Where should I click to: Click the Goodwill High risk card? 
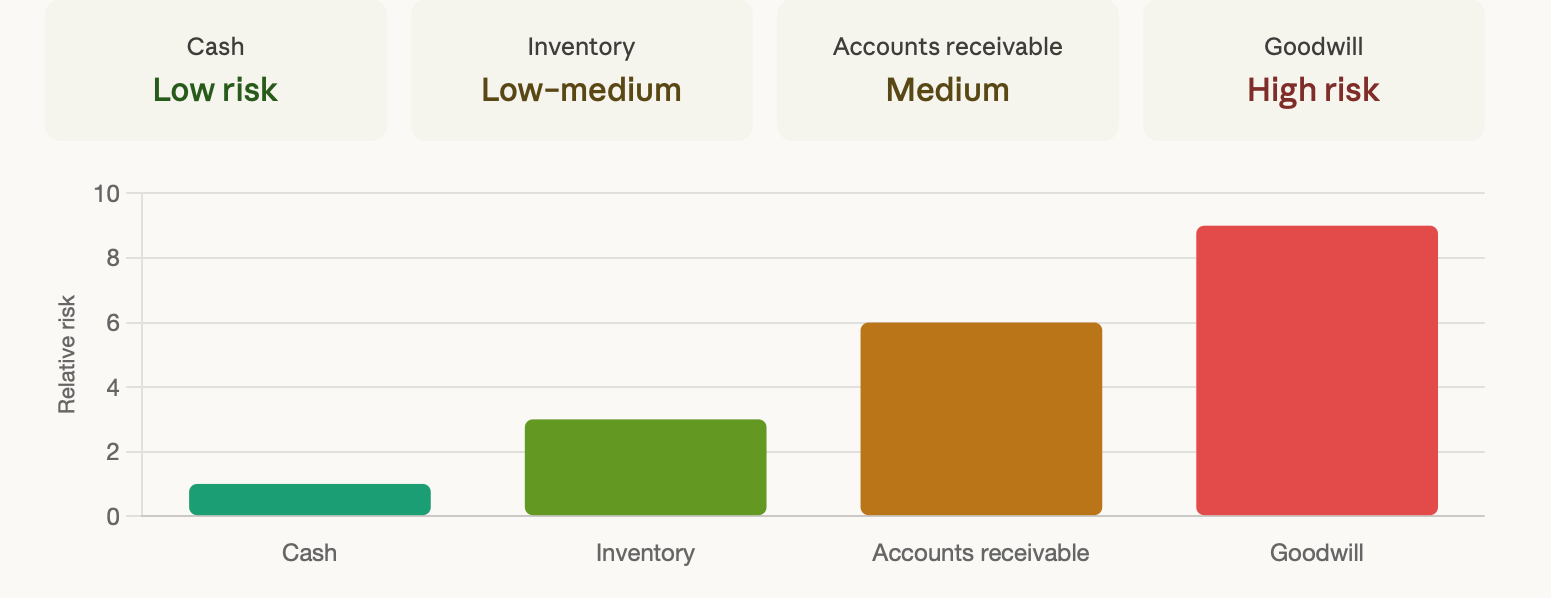1313,70
